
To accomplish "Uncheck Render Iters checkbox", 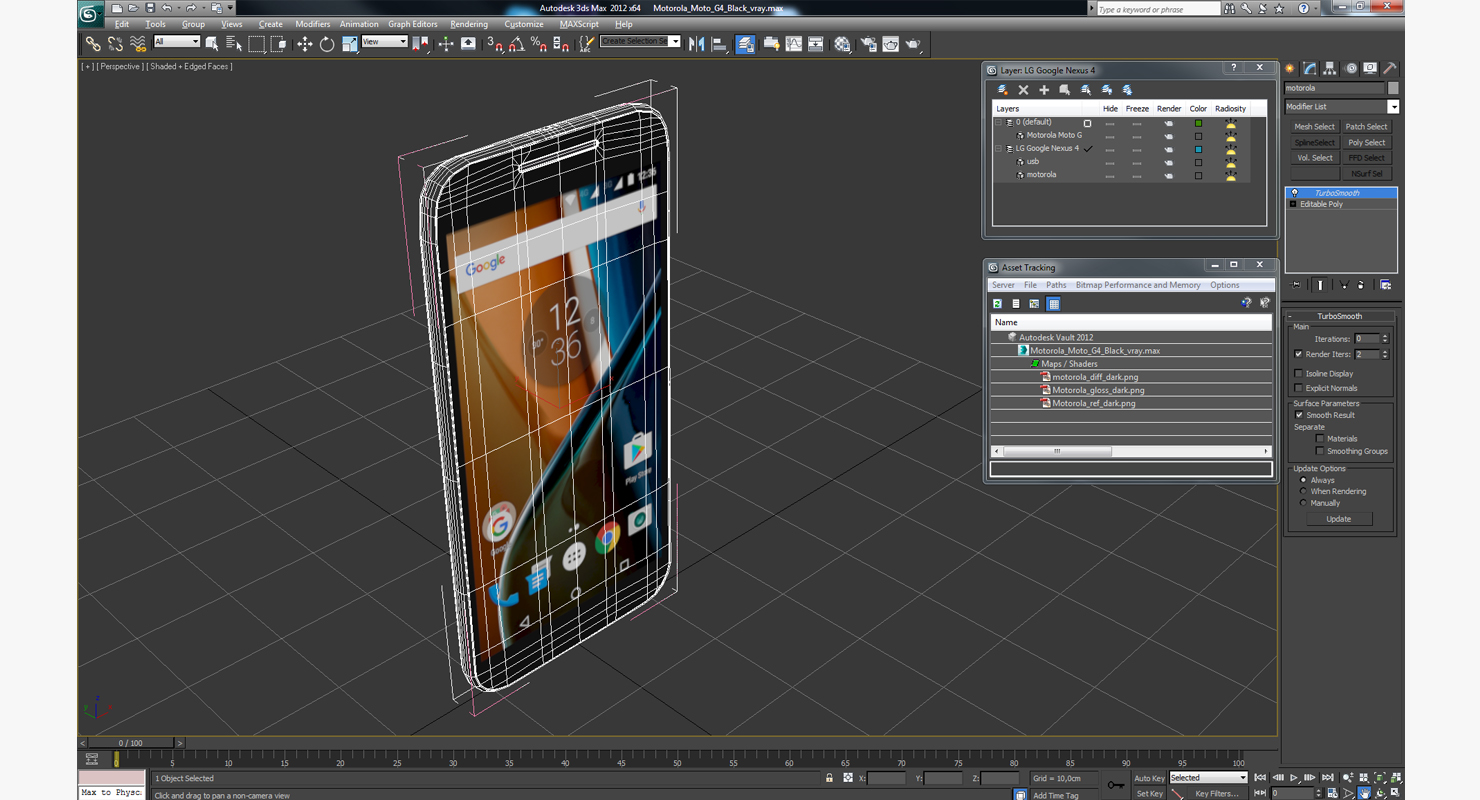I will (x=1299, y=354).
